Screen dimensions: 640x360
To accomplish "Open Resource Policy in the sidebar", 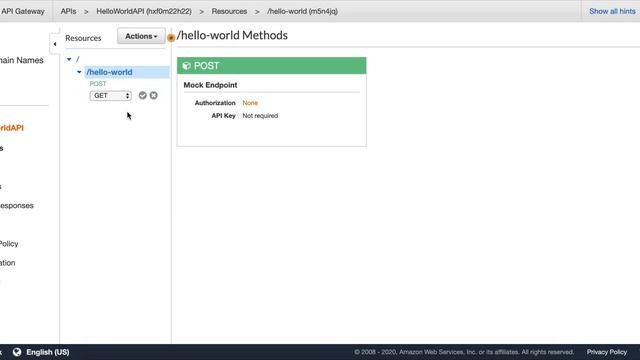I will click(x=9, y=244).
